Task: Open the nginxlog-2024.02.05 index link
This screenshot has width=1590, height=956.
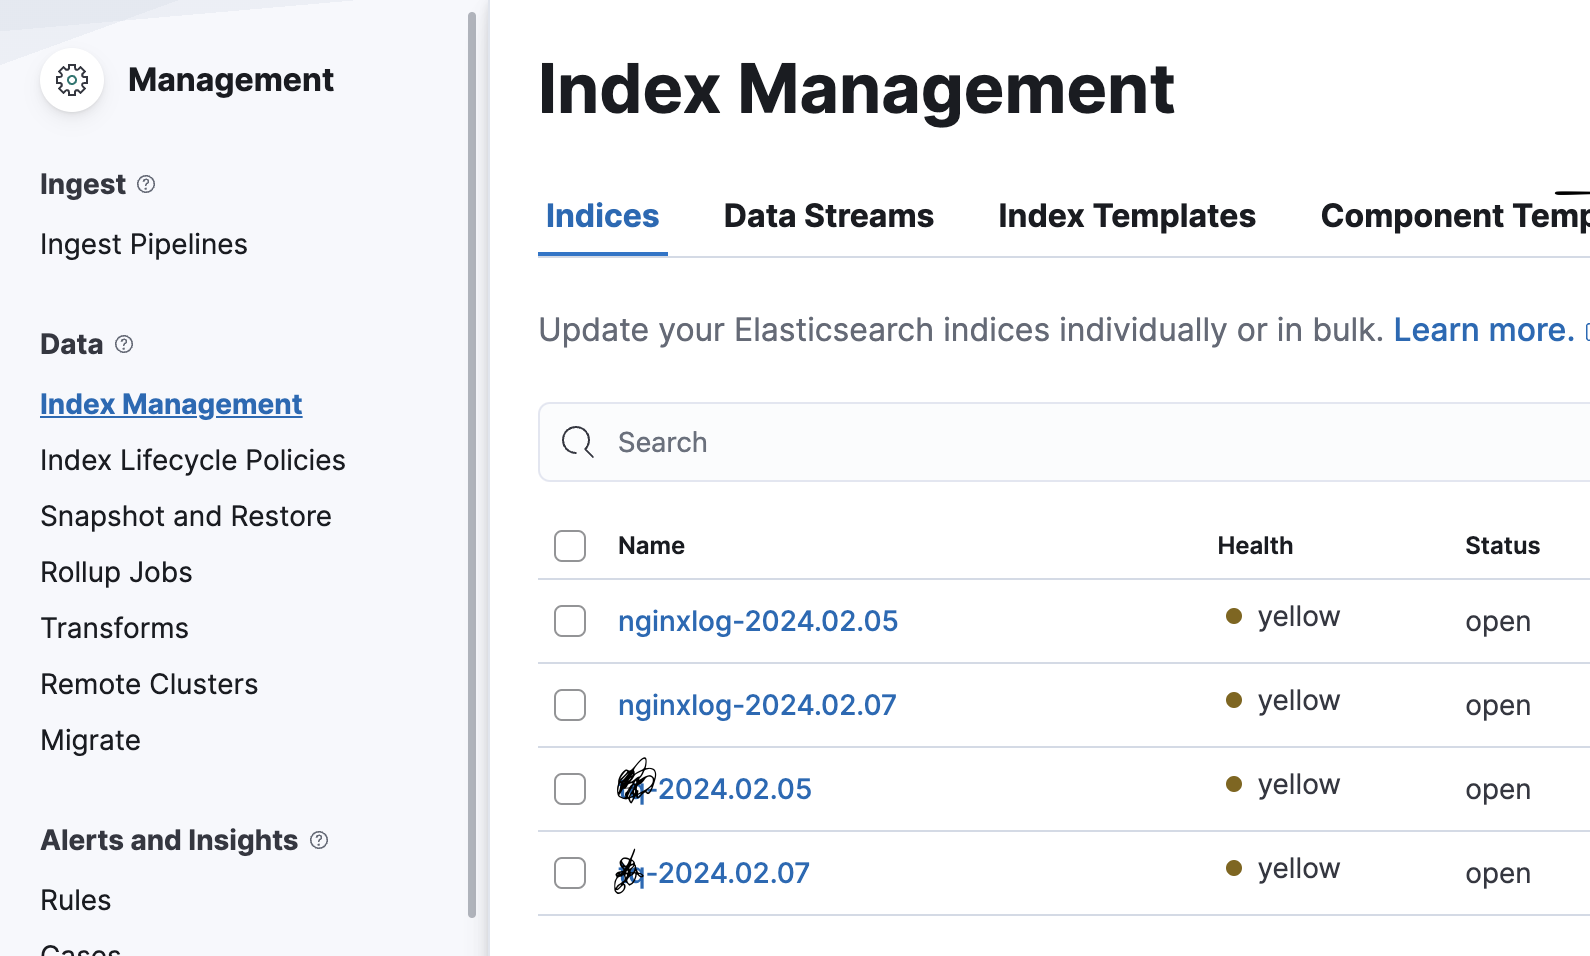Action: pos(757,621)
